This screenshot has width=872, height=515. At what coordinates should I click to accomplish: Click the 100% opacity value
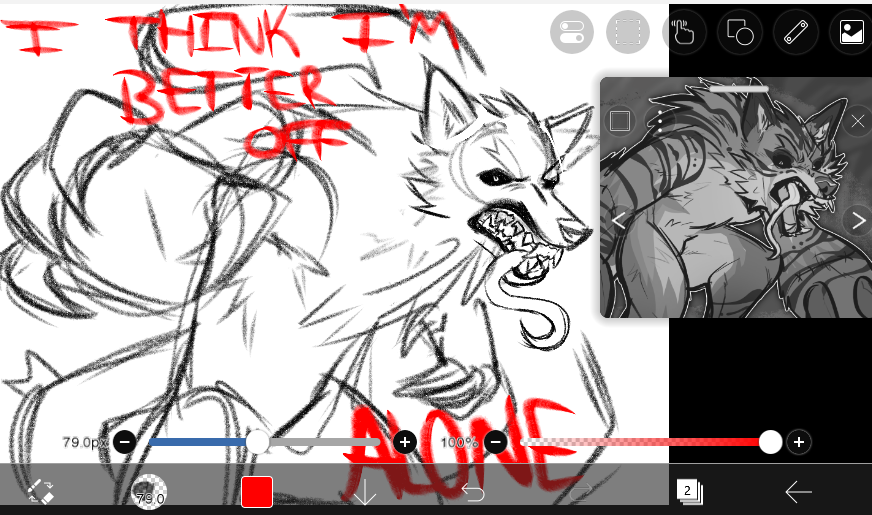point(460,443)
